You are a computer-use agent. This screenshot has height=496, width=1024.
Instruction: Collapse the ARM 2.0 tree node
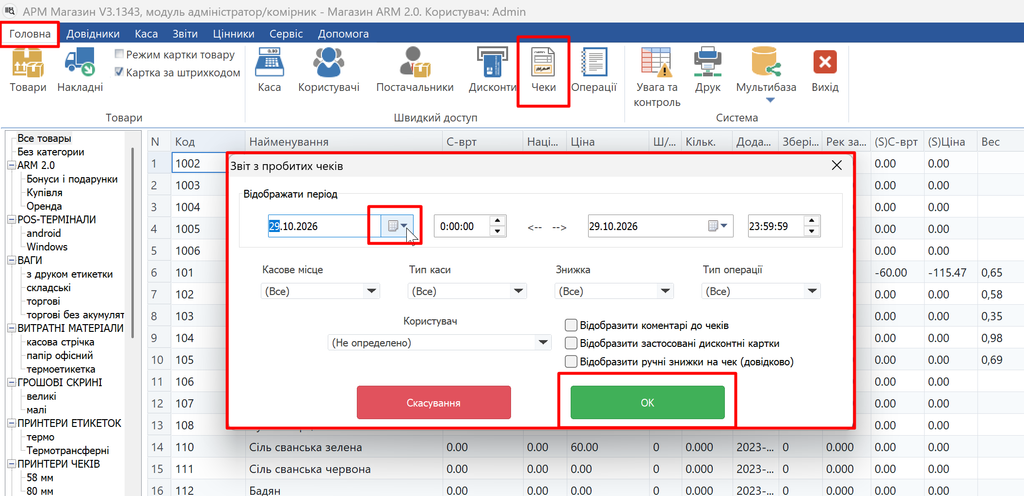pyautogui.click(x=11, y=165)
